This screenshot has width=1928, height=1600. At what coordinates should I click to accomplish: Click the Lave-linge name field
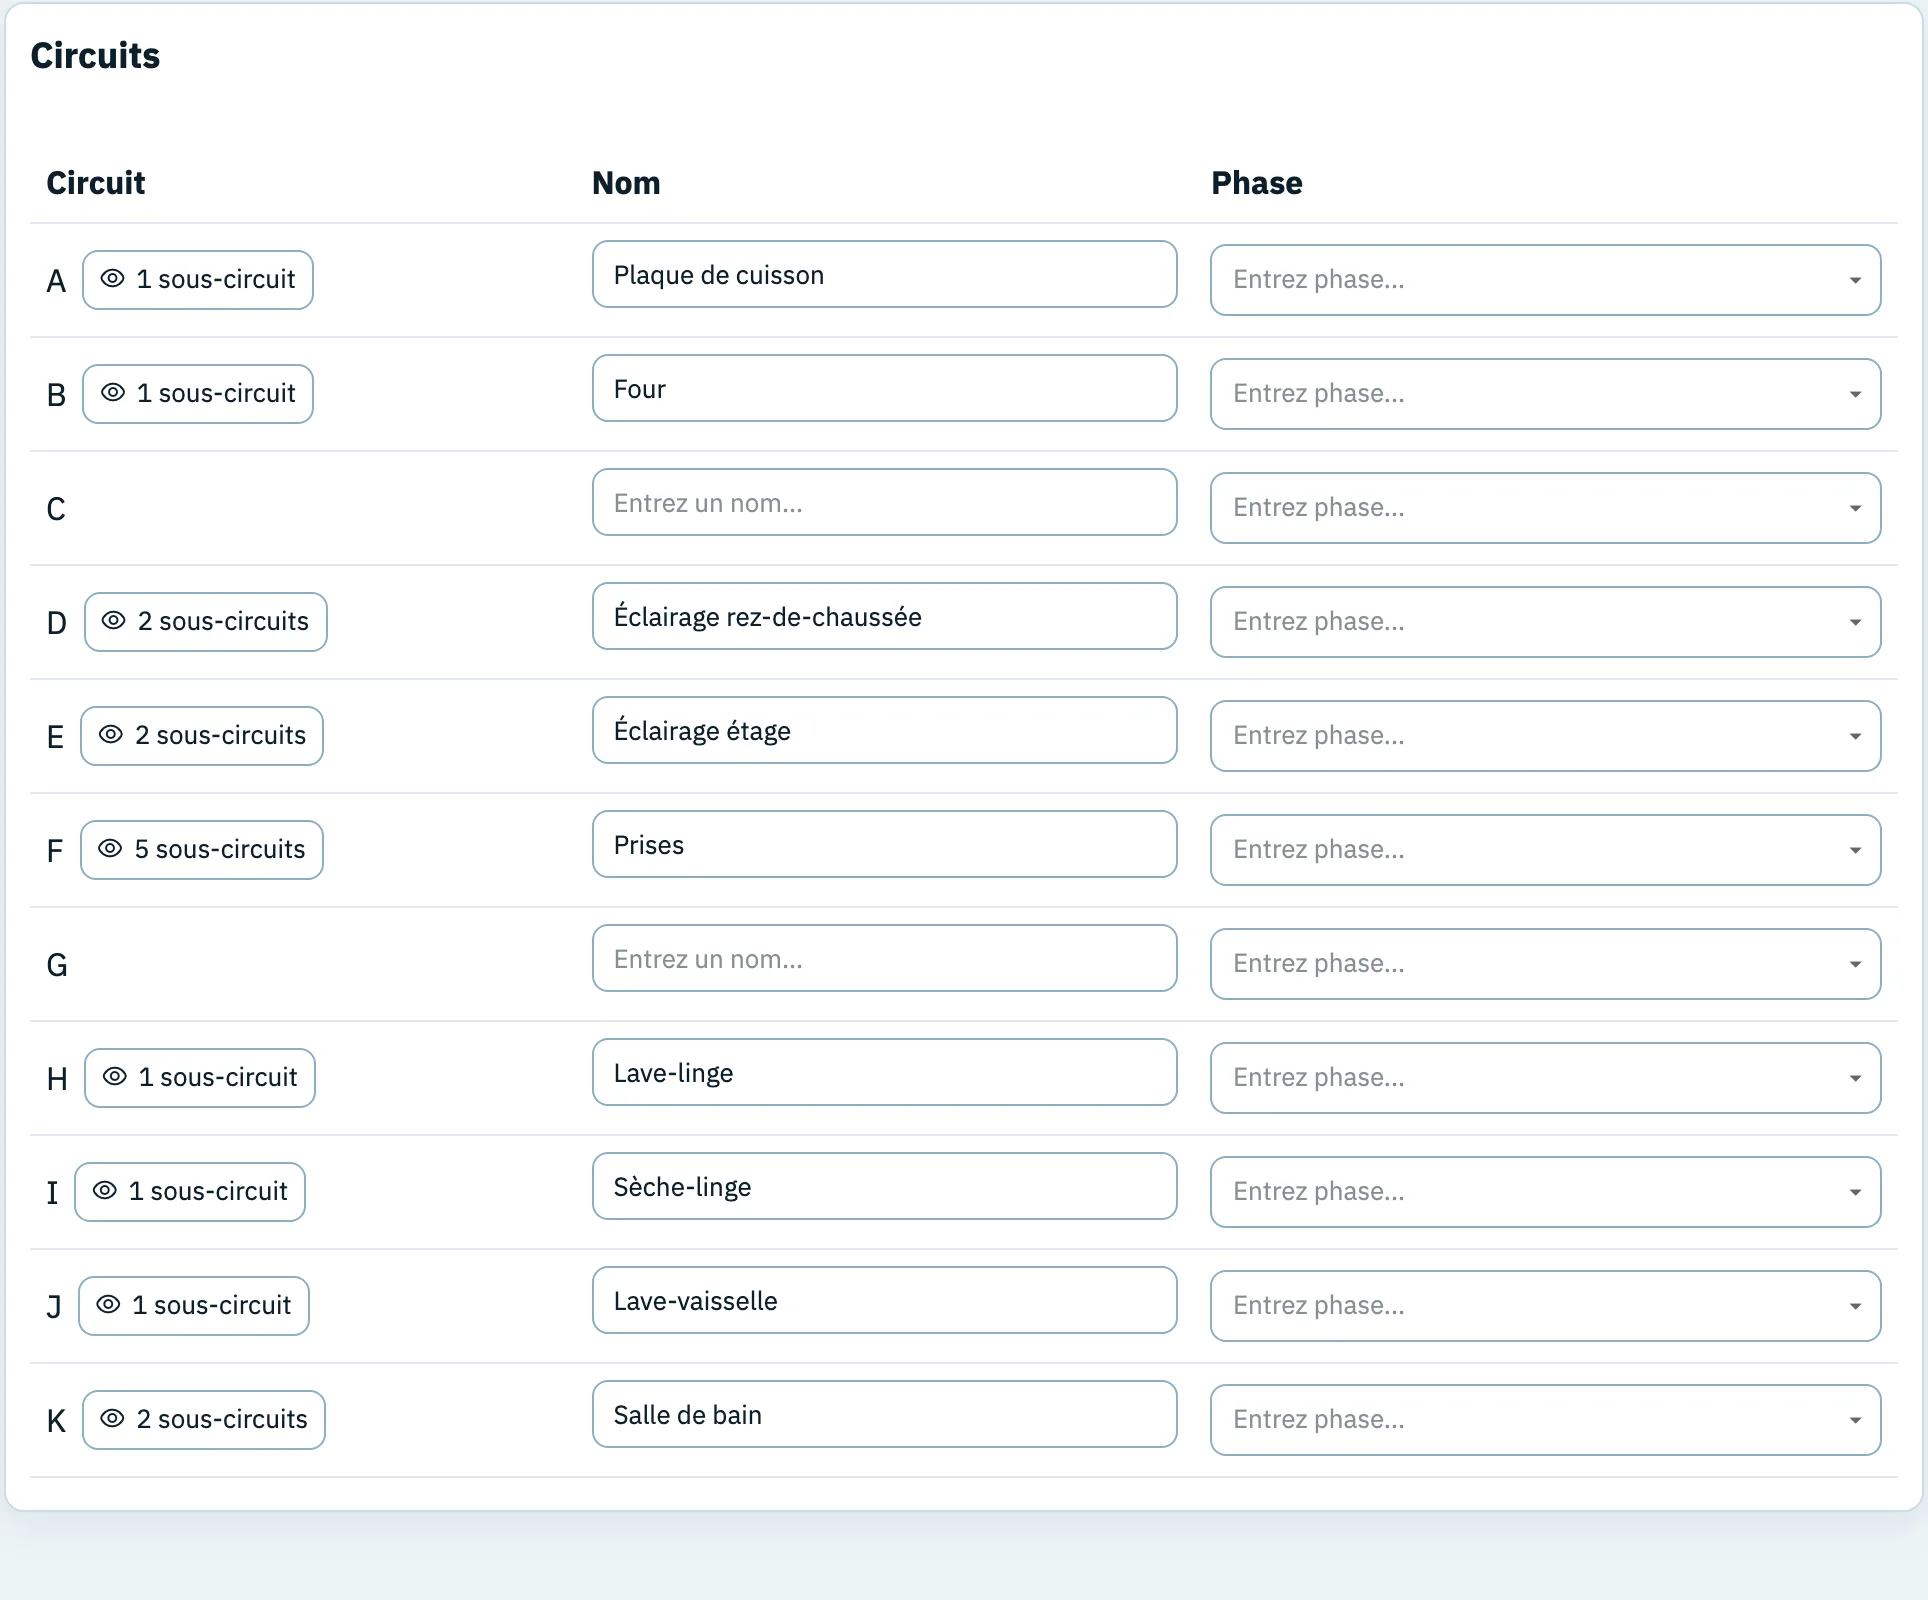coord(885,1072)
